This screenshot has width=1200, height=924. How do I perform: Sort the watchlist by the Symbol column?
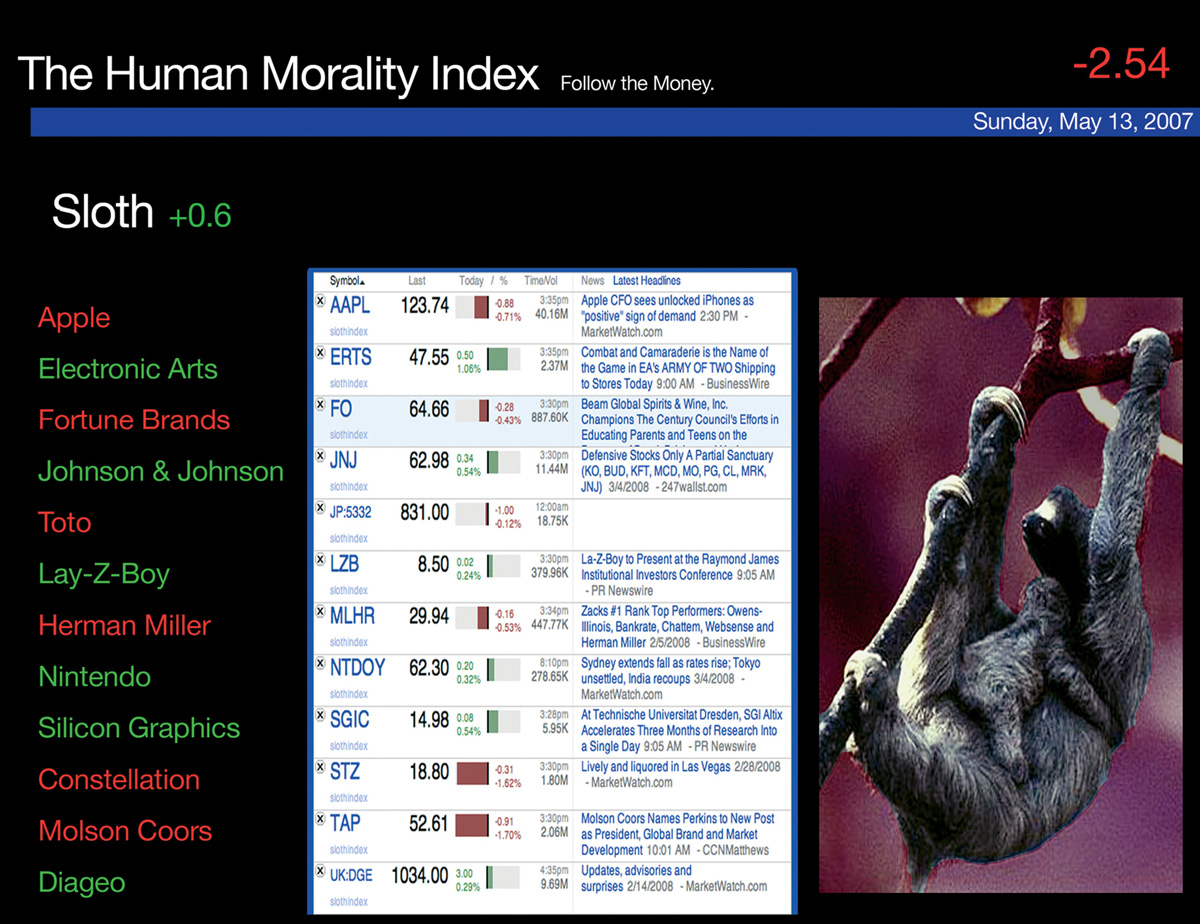pos(347,281)
